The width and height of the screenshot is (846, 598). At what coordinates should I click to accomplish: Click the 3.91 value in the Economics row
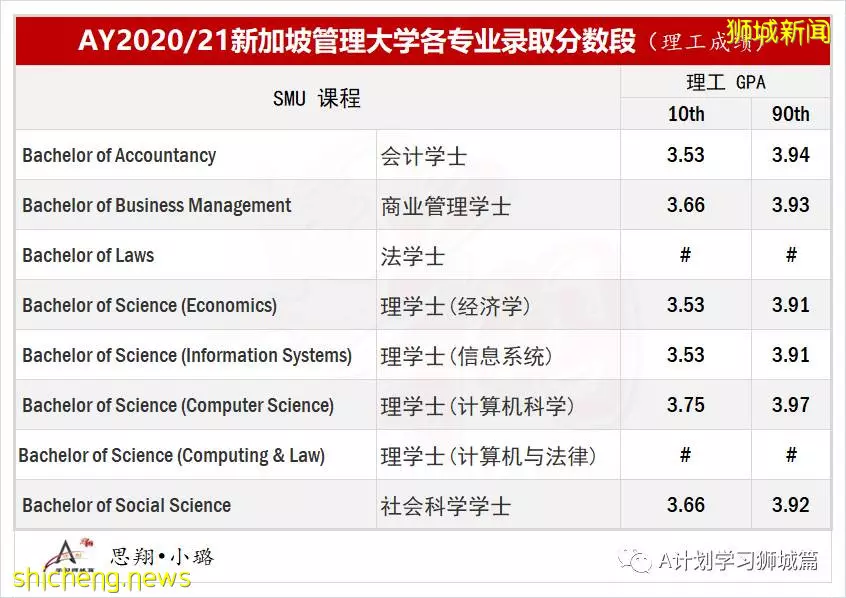(x=790, y=305)
